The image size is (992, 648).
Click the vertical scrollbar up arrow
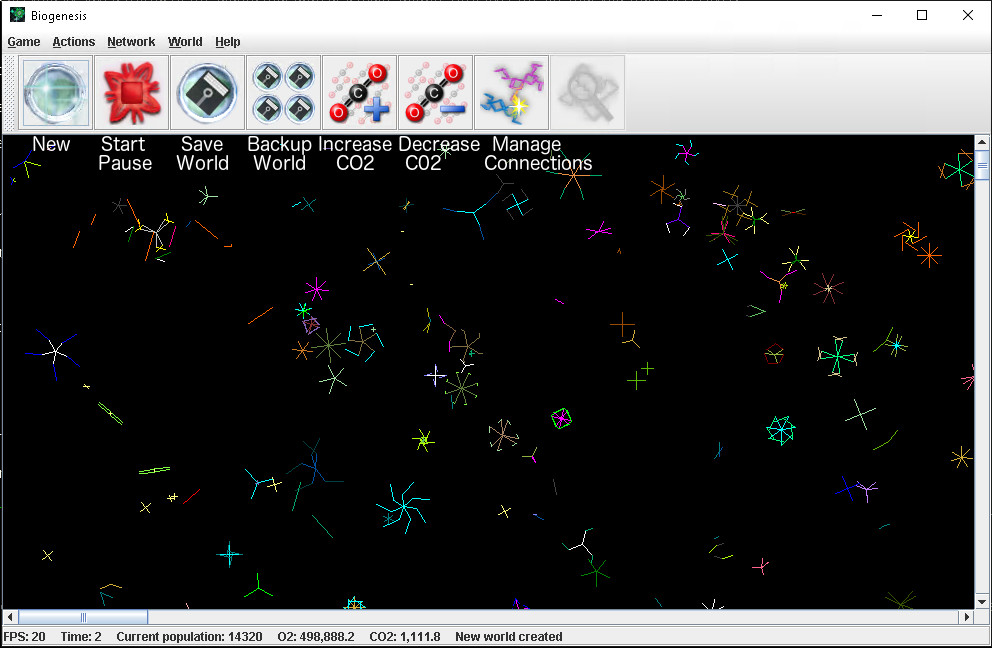[x=983, y=143]
